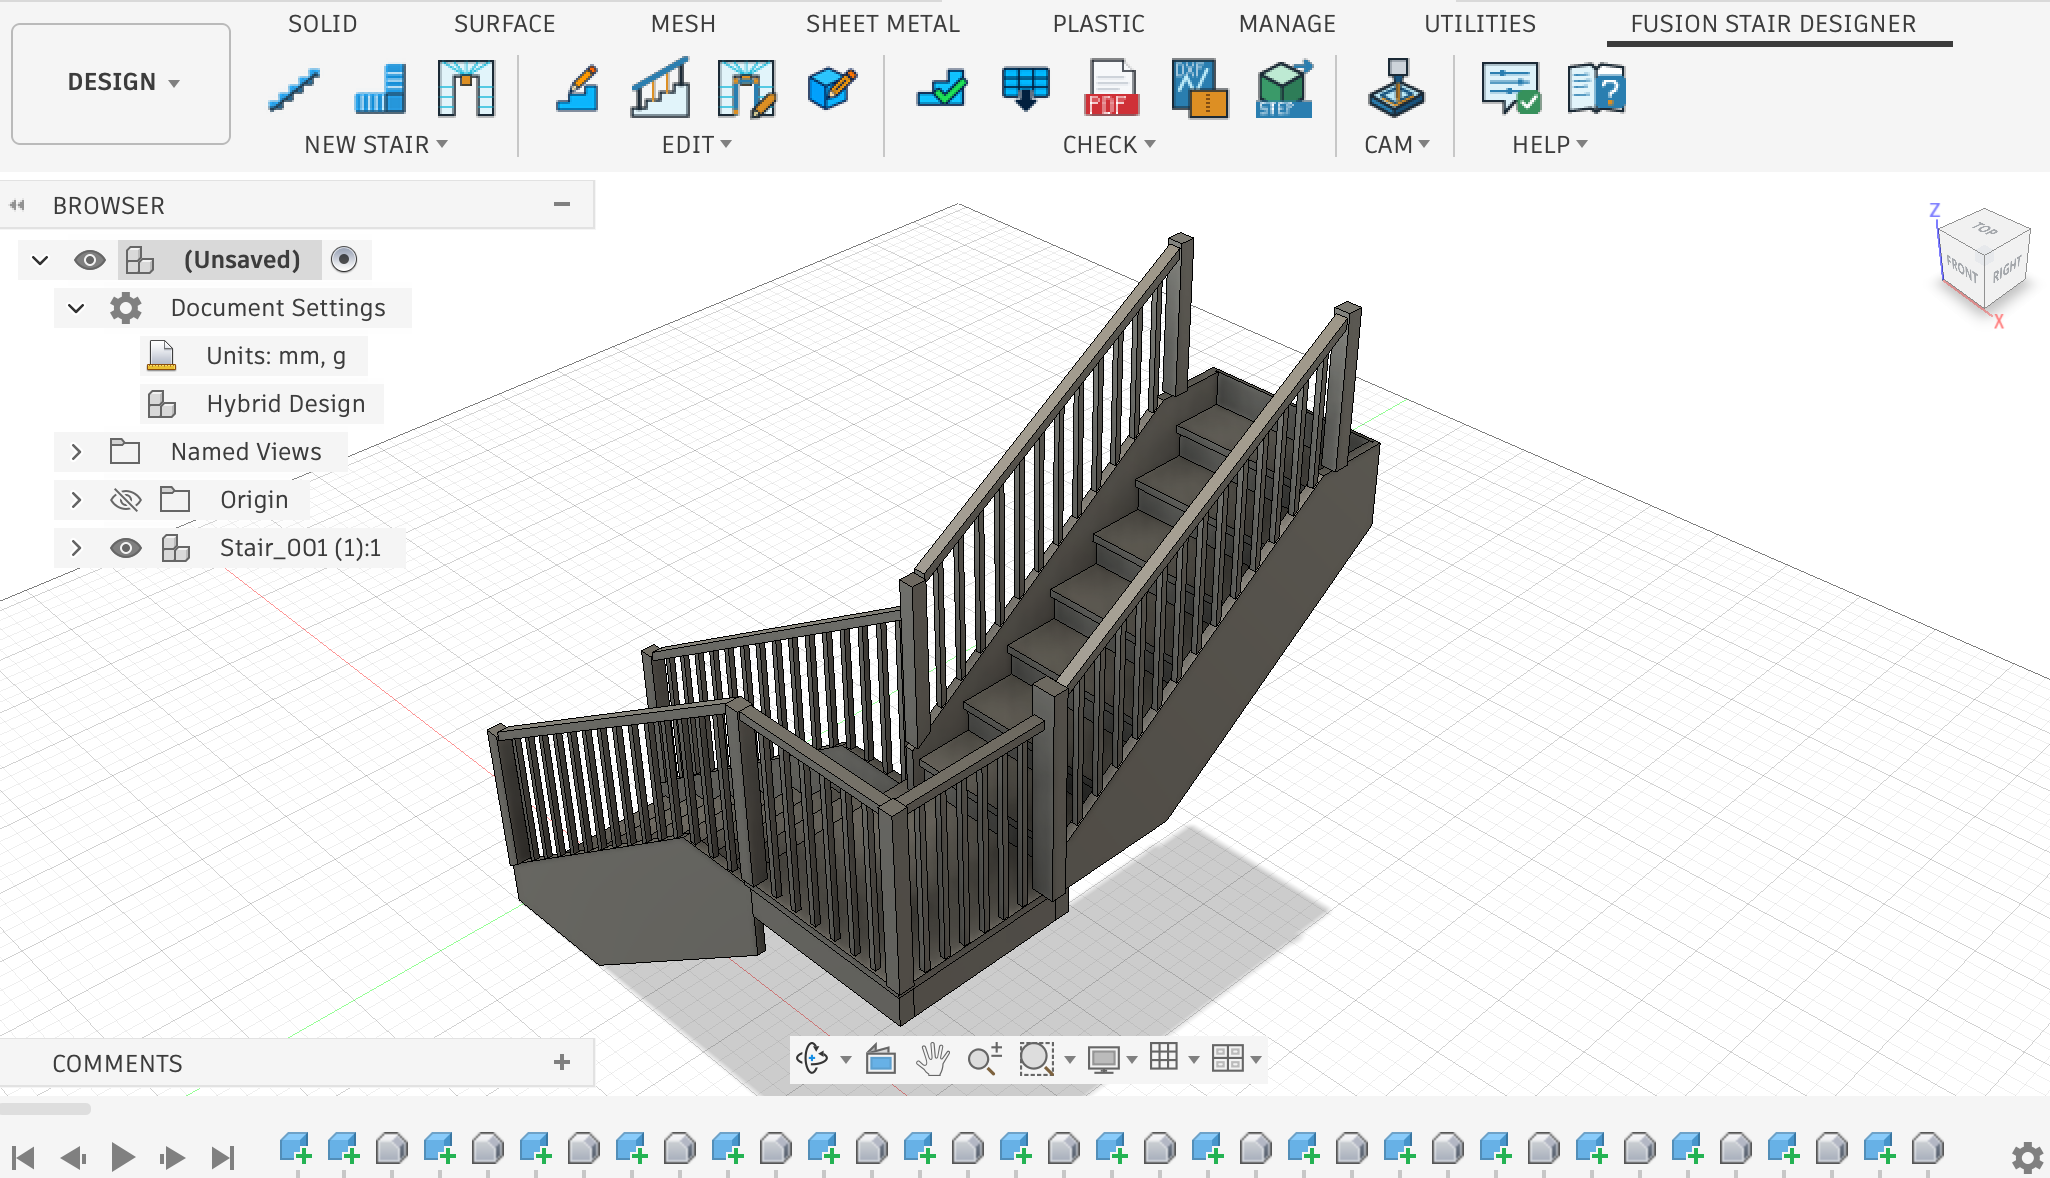2050x1178 pixels.
Task: Expand the Named Views folder
Action: [x=76, y=452]
